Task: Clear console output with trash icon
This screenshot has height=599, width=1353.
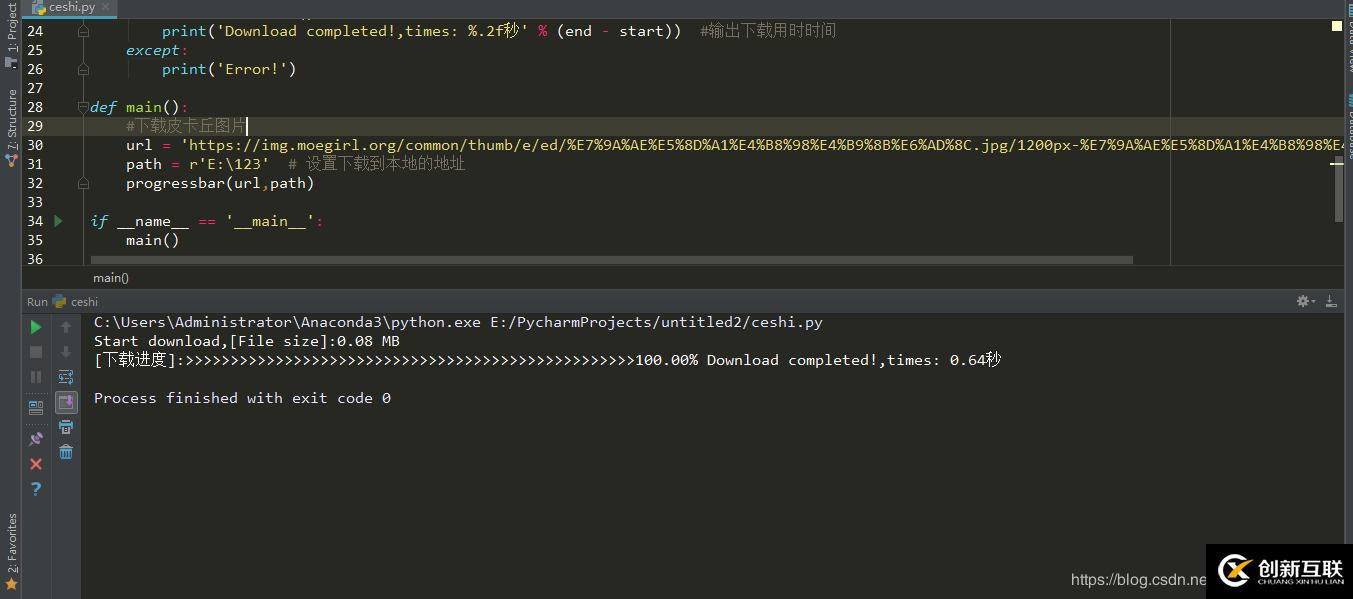Action: 66,452
